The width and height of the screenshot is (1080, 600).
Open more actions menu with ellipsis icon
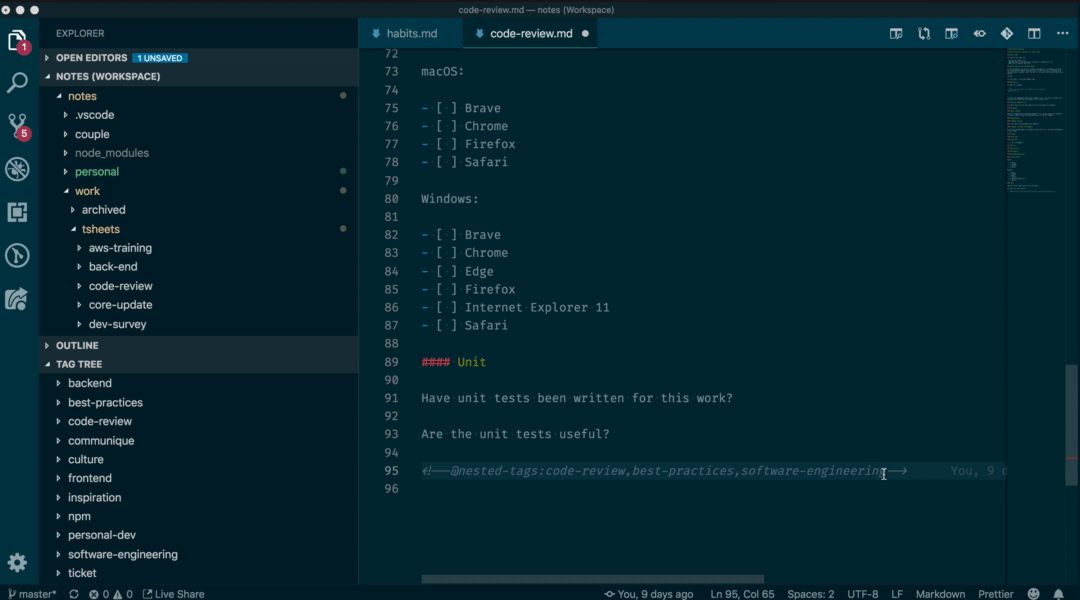(1062, 33)
